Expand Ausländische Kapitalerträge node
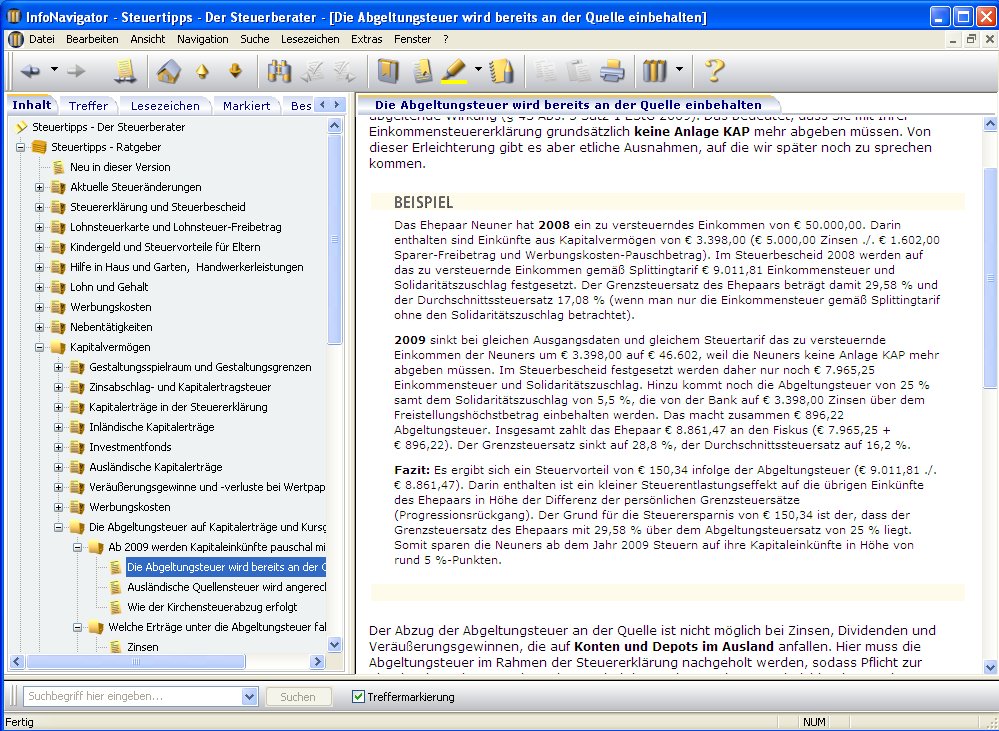Screen dimensions: 999x731 point(59,467)
